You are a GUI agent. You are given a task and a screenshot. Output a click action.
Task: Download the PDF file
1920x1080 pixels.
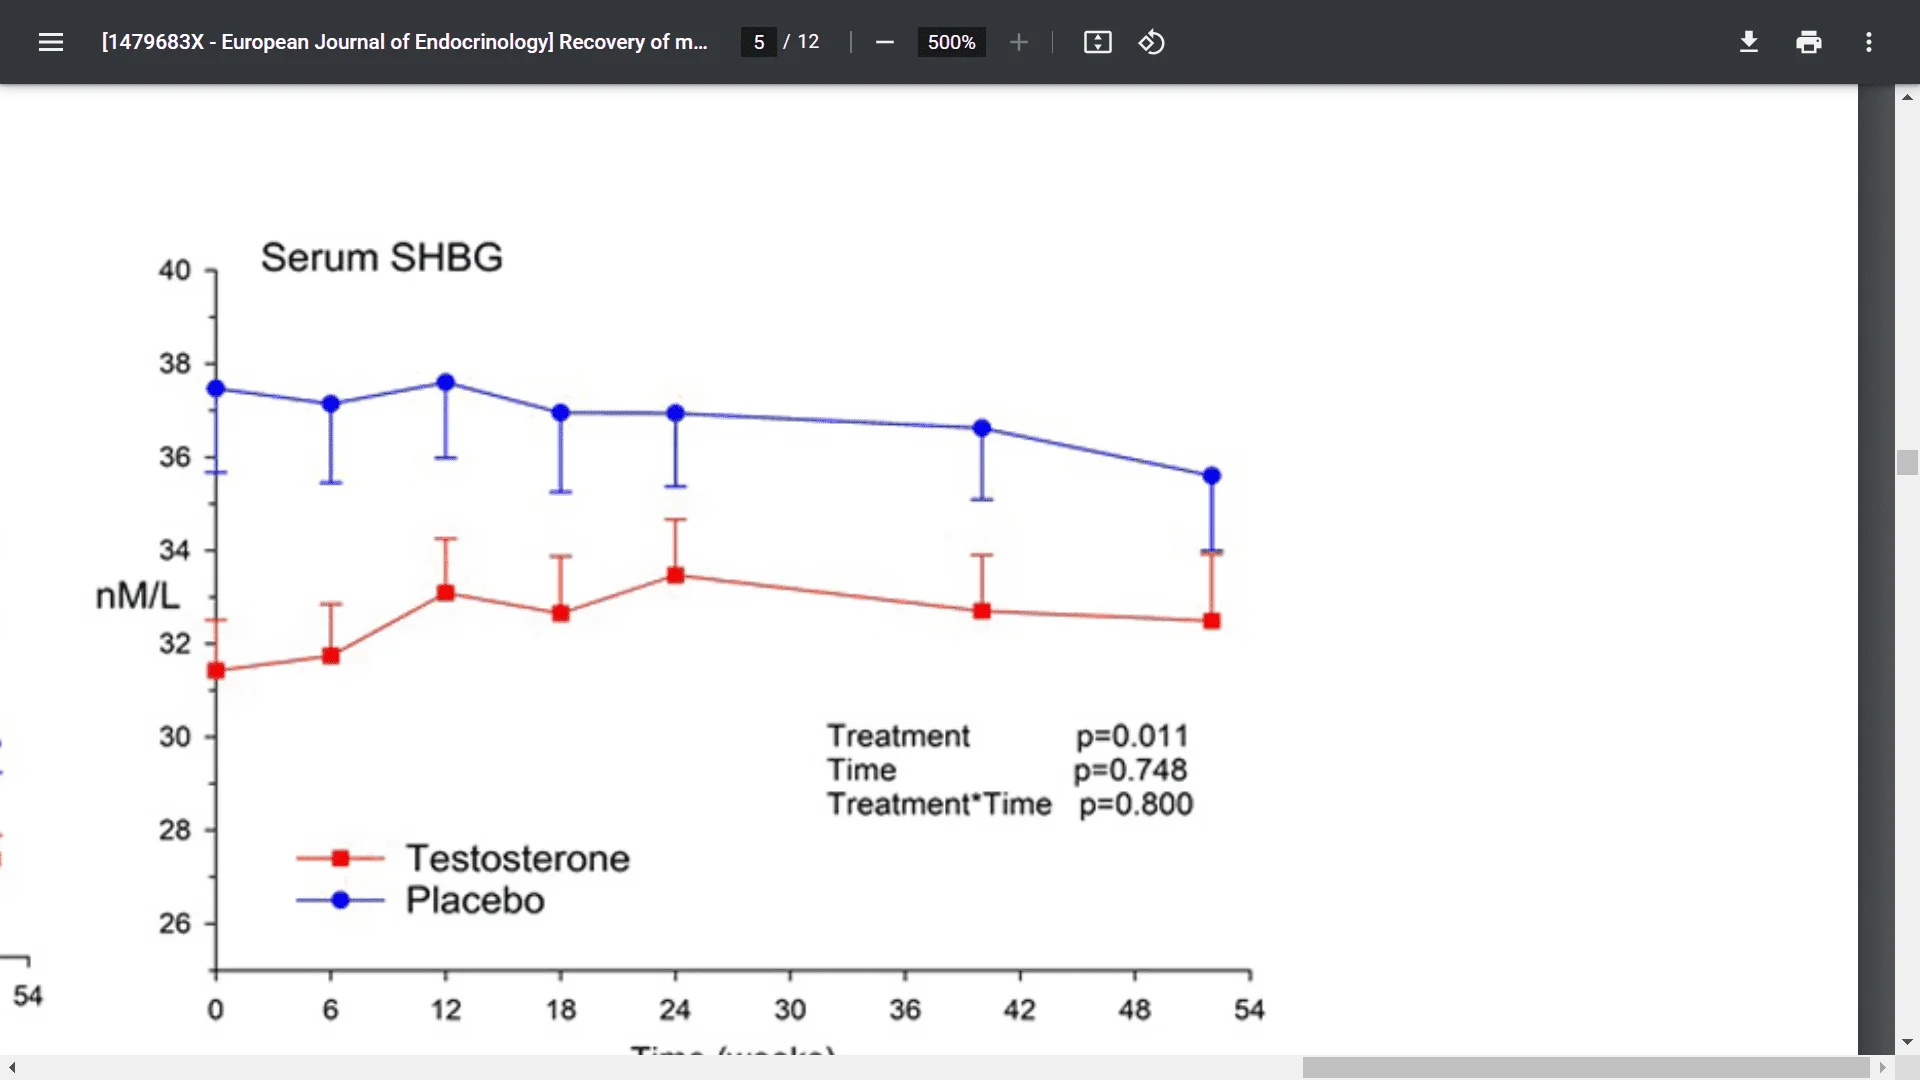pos(1749,42)
